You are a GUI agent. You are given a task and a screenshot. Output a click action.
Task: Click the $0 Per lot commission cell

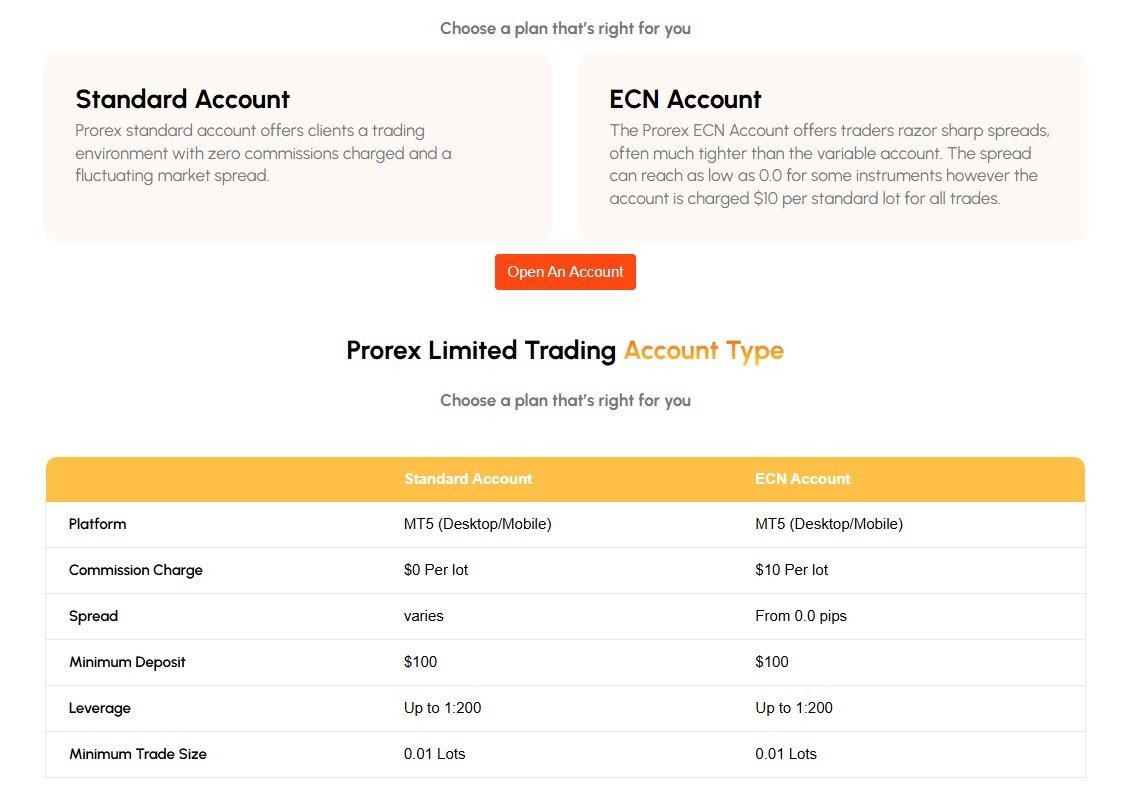pyautogui.click(x=436, y=570)
